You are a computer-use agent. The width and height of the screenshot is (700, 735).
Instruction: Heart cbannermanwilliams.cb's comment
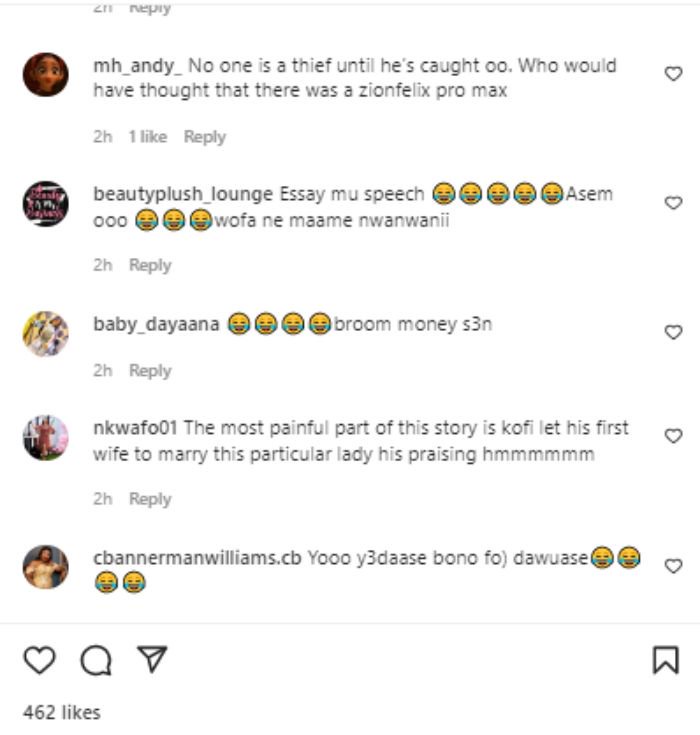pos(673,565)
